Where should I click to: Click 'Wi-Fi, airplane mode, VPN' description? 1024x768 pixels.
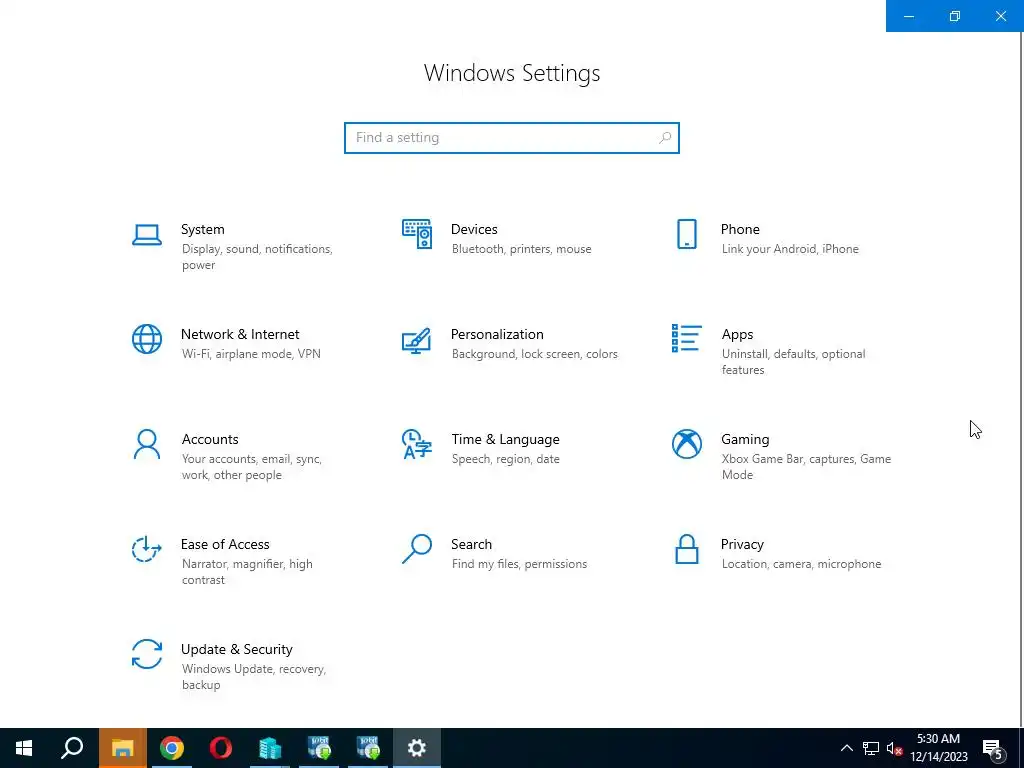click(251, 354)
